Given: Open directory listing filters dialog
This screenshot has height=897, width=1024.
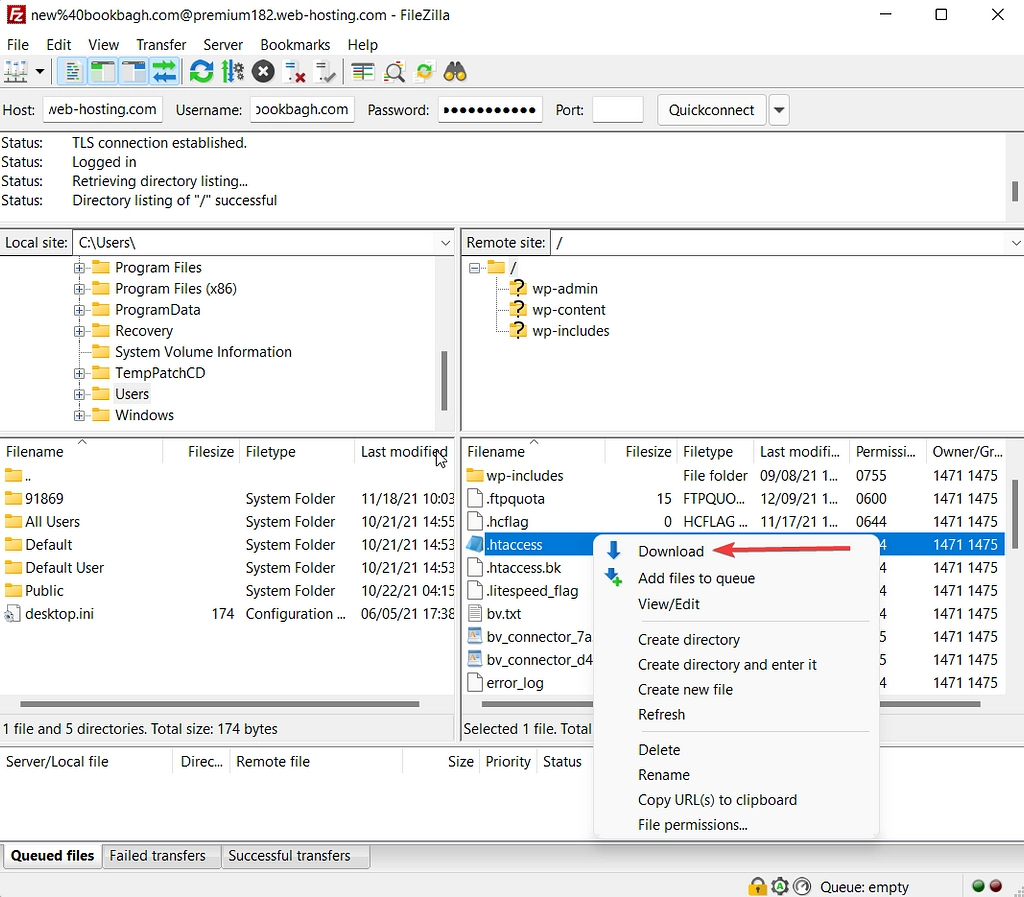Looking at the screenshot, I should point(362,72).
